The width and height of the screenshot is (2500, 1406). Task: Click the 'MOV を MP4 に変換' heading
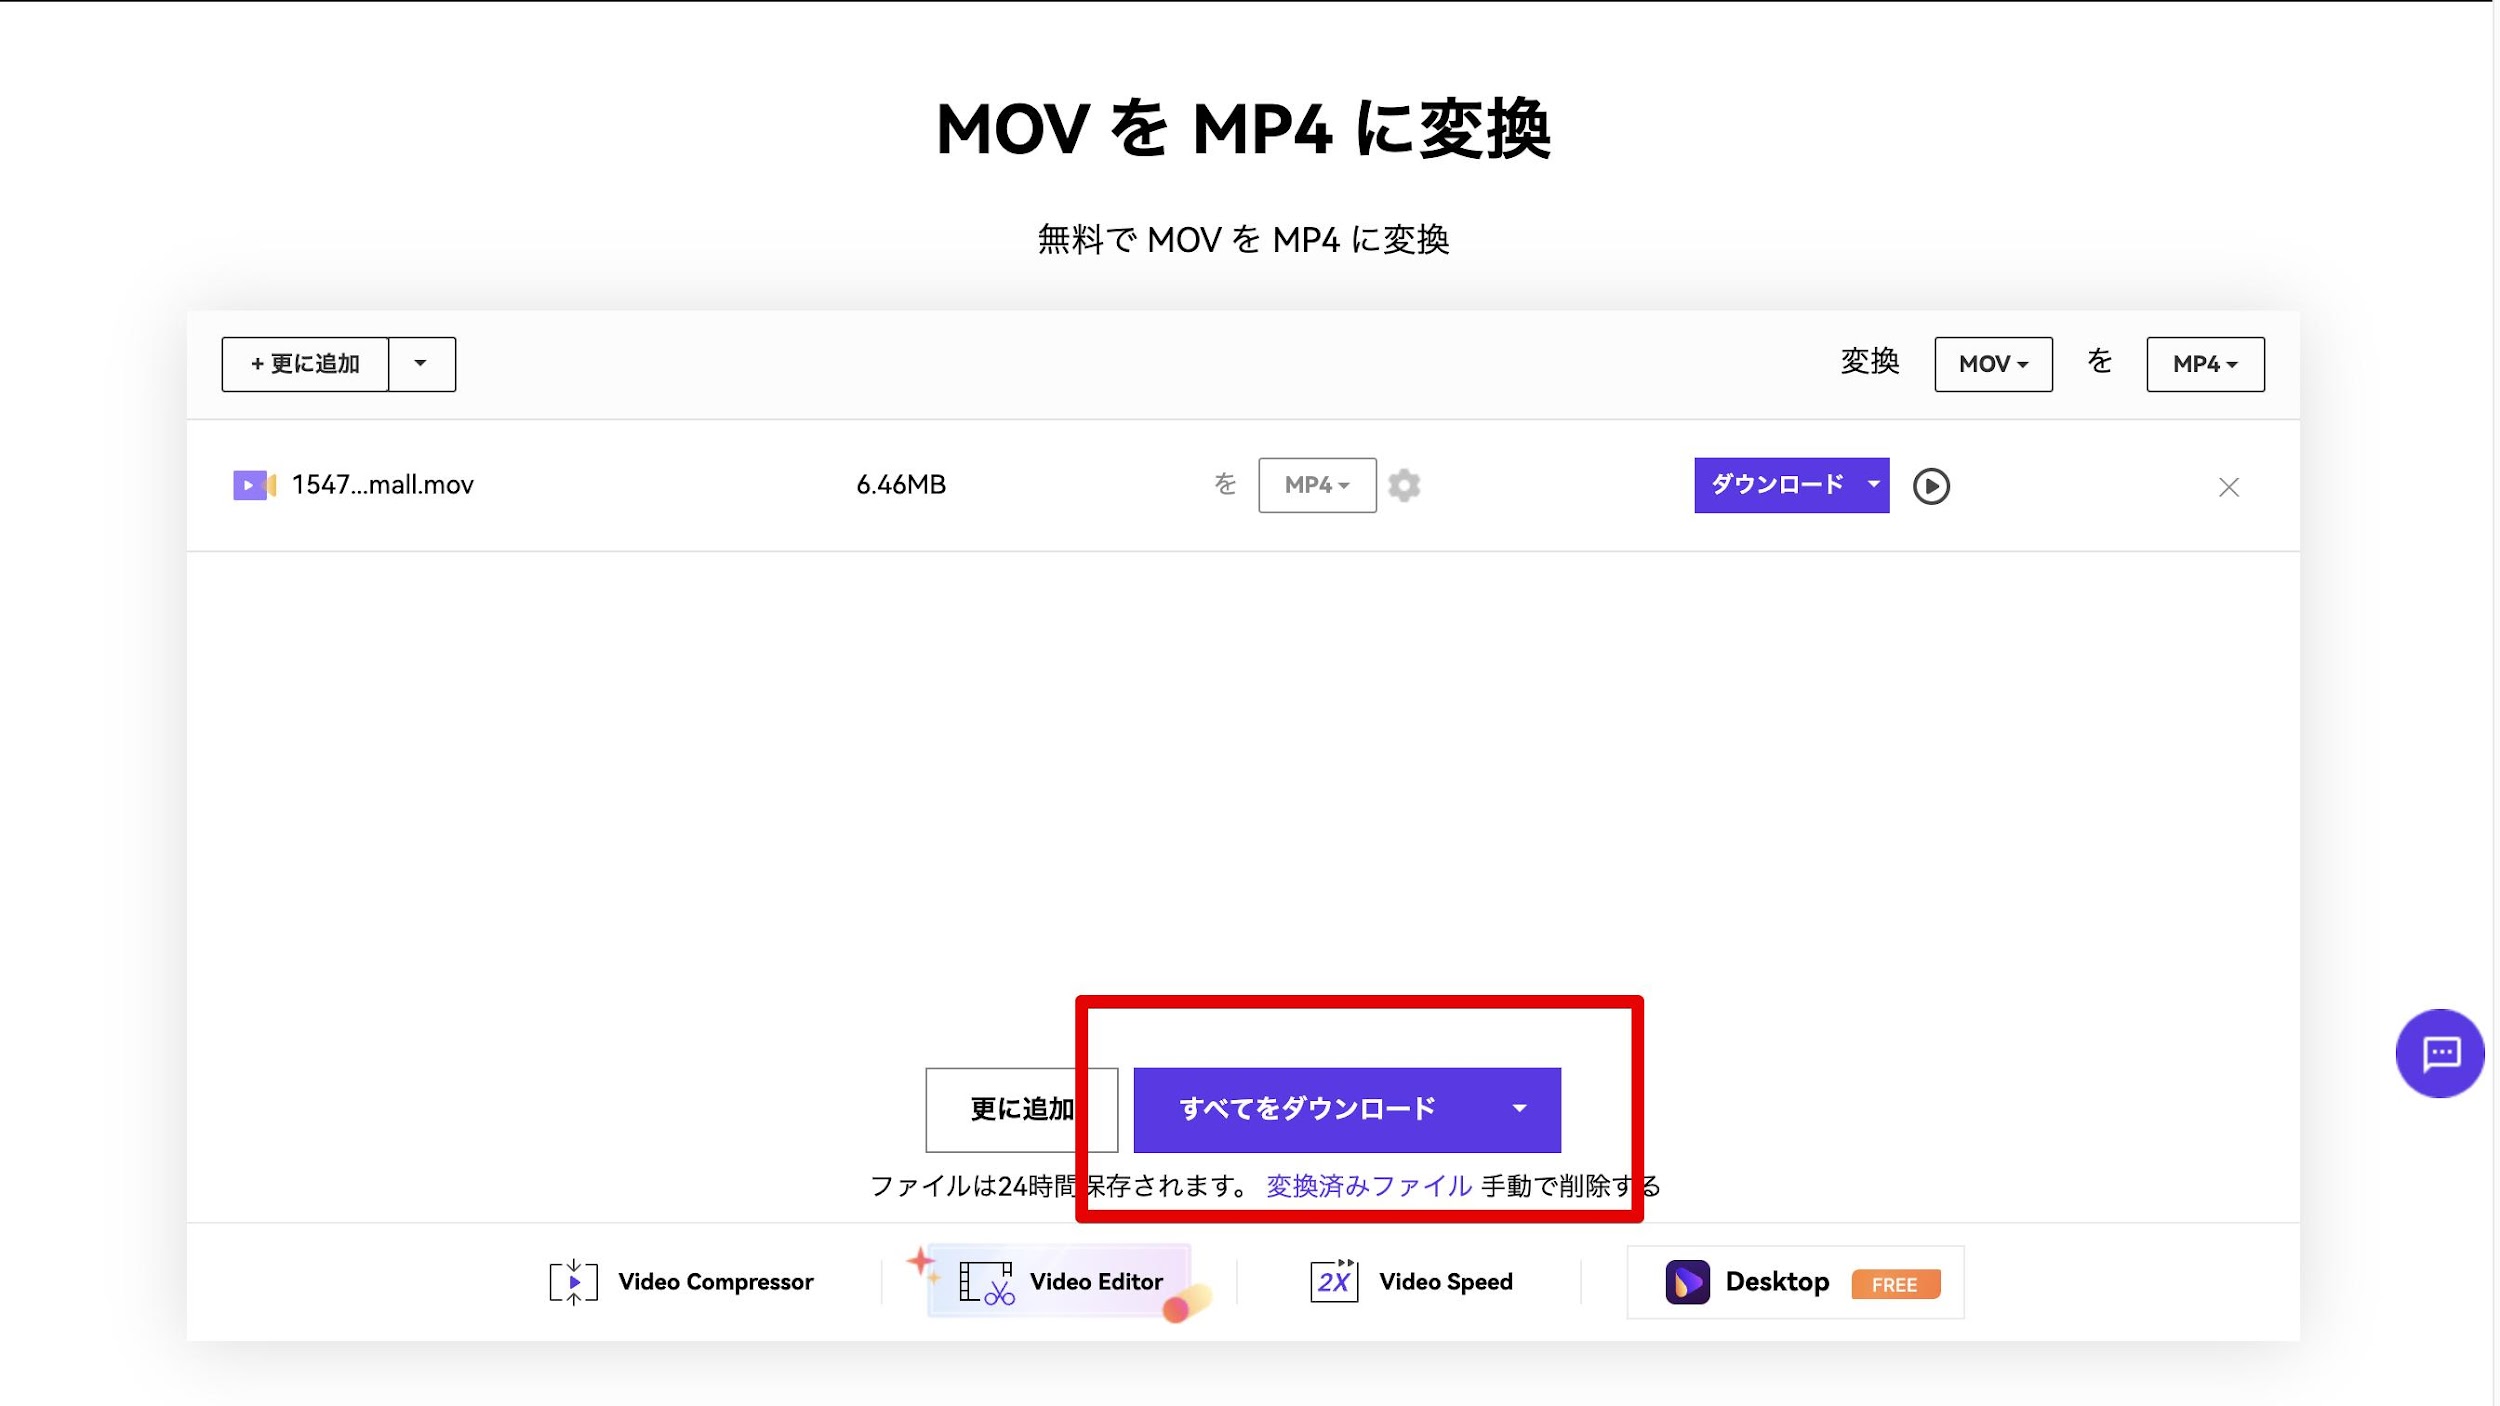pos(1243,130)
